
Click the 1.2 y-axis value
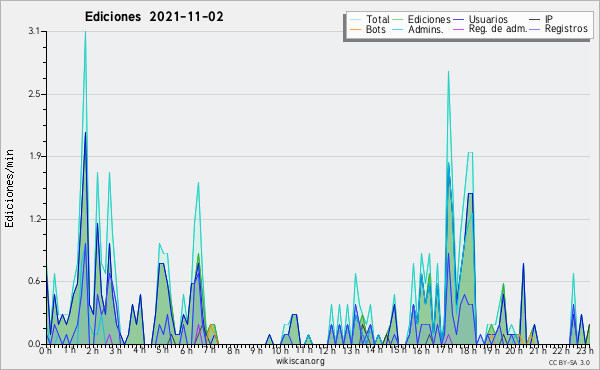(x=34, y=219)
